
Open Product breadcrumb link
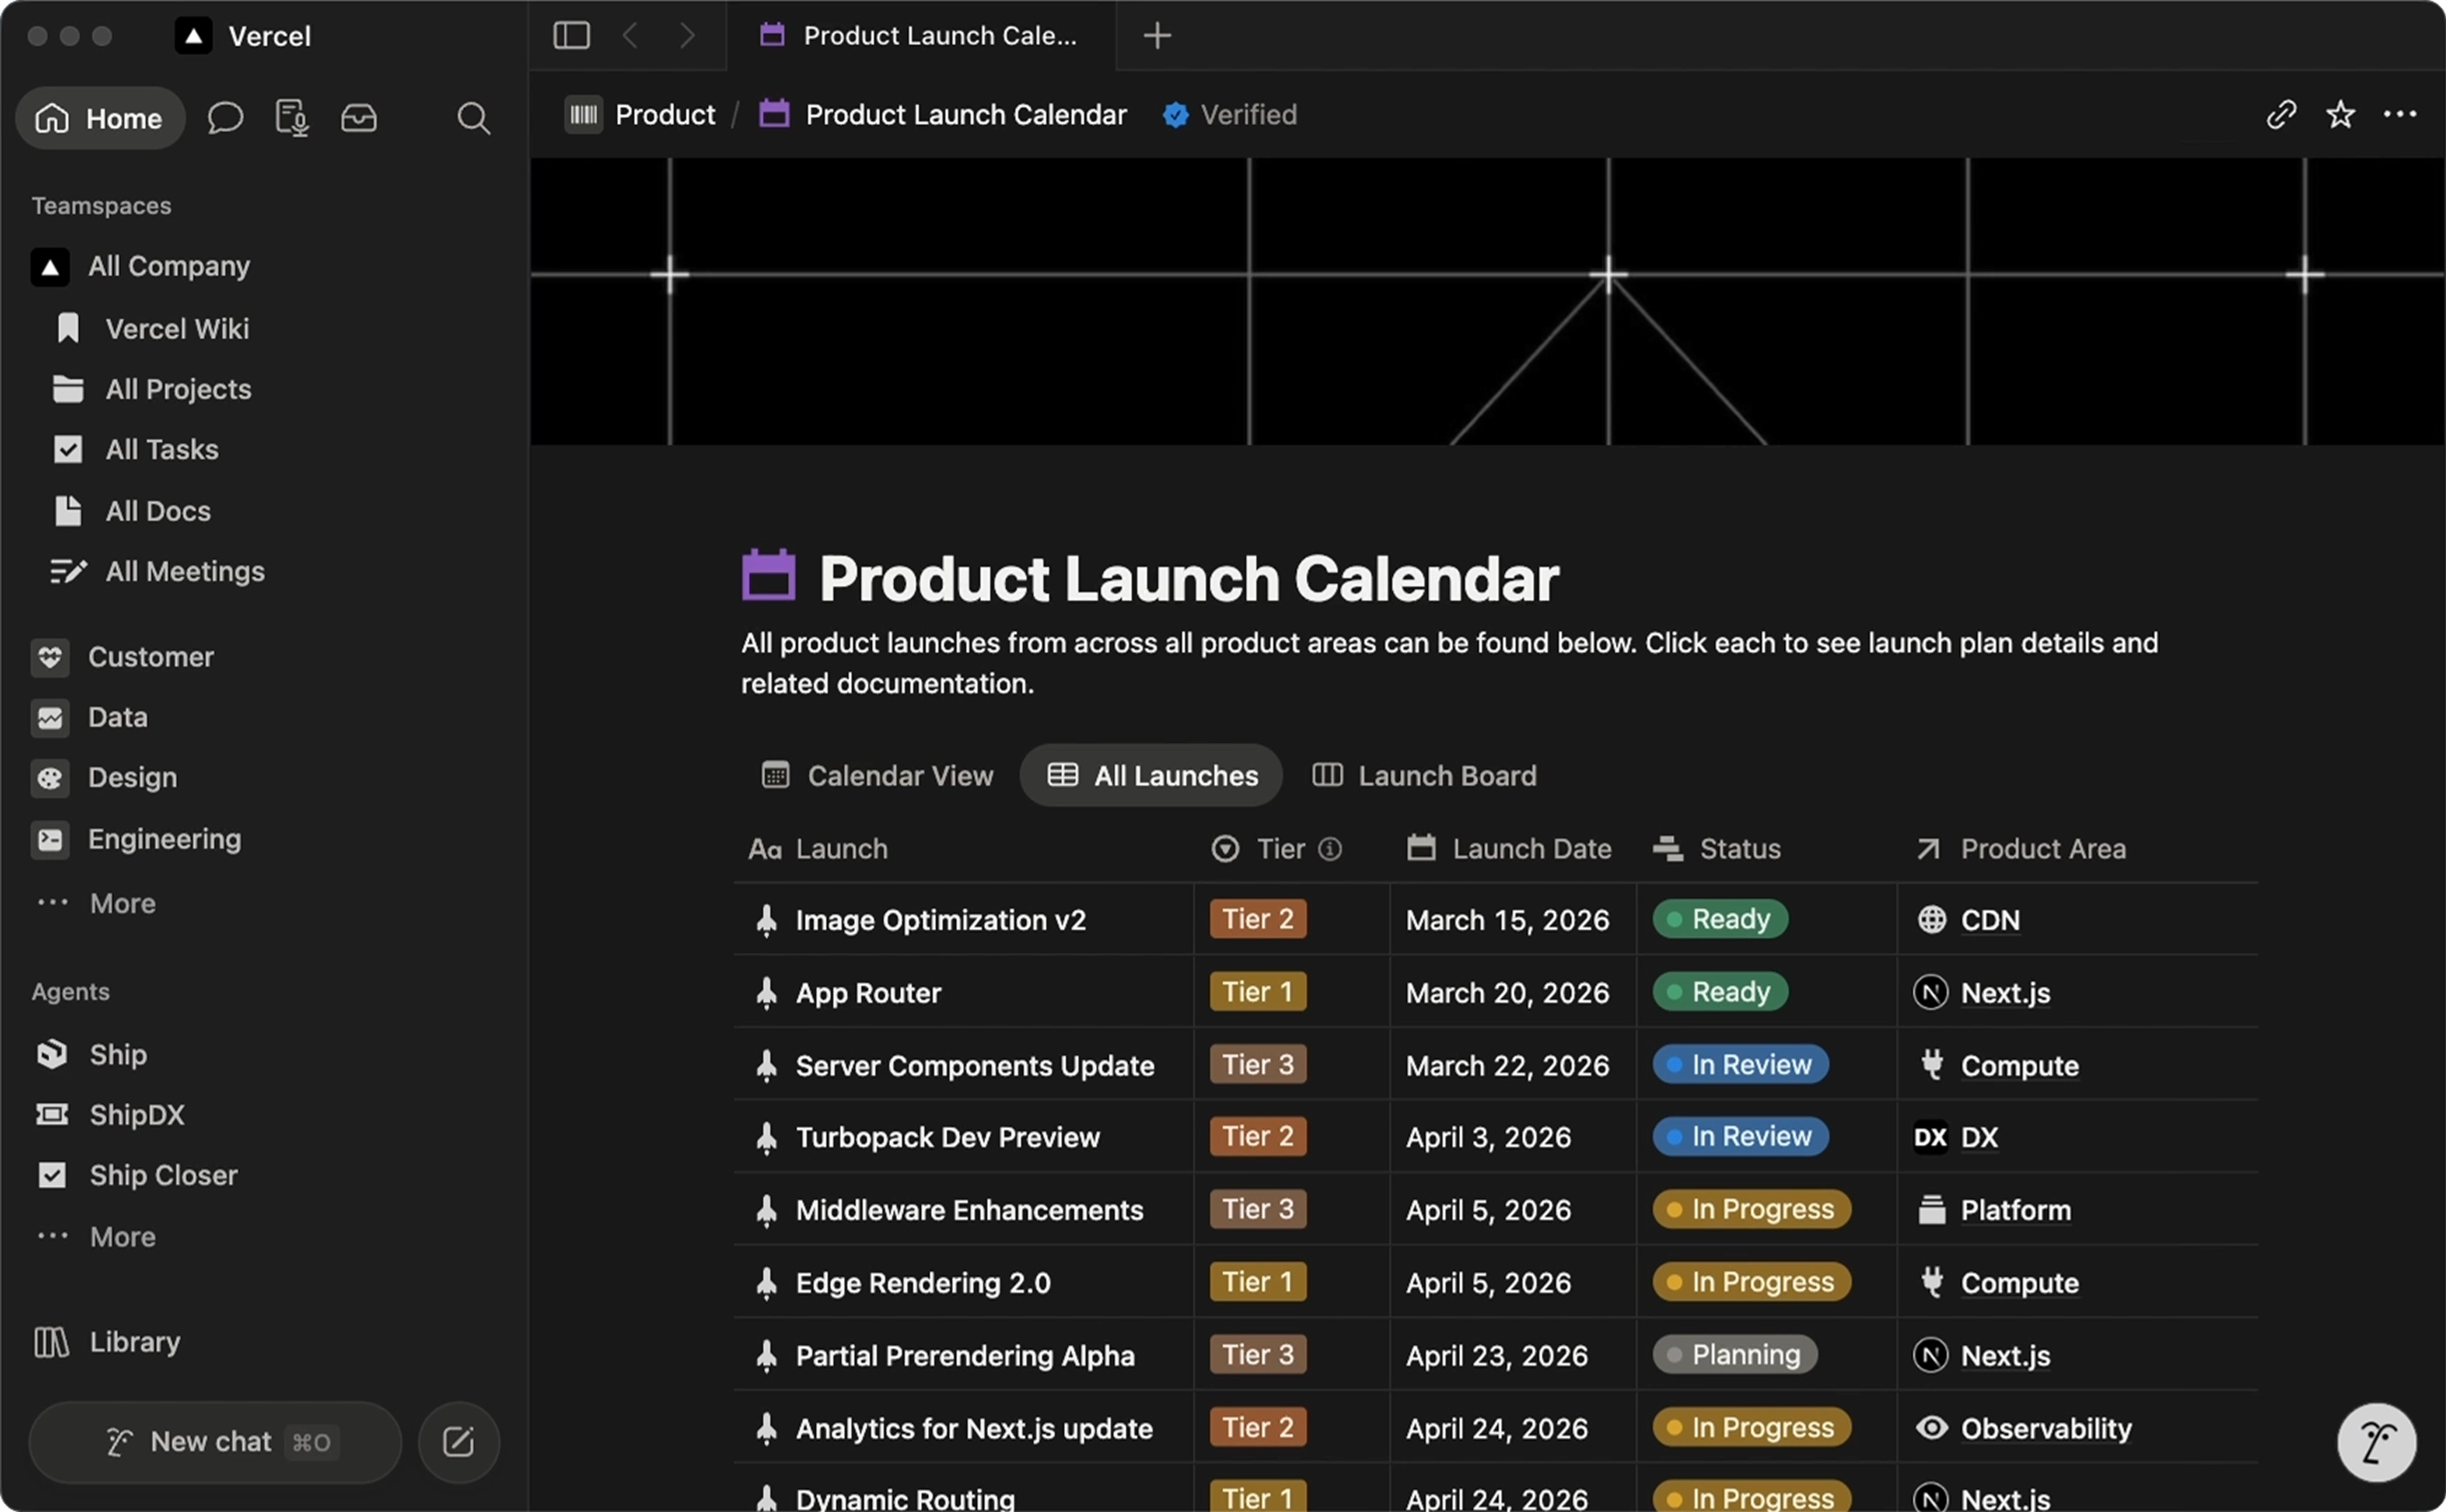click(x=640, y=114)
